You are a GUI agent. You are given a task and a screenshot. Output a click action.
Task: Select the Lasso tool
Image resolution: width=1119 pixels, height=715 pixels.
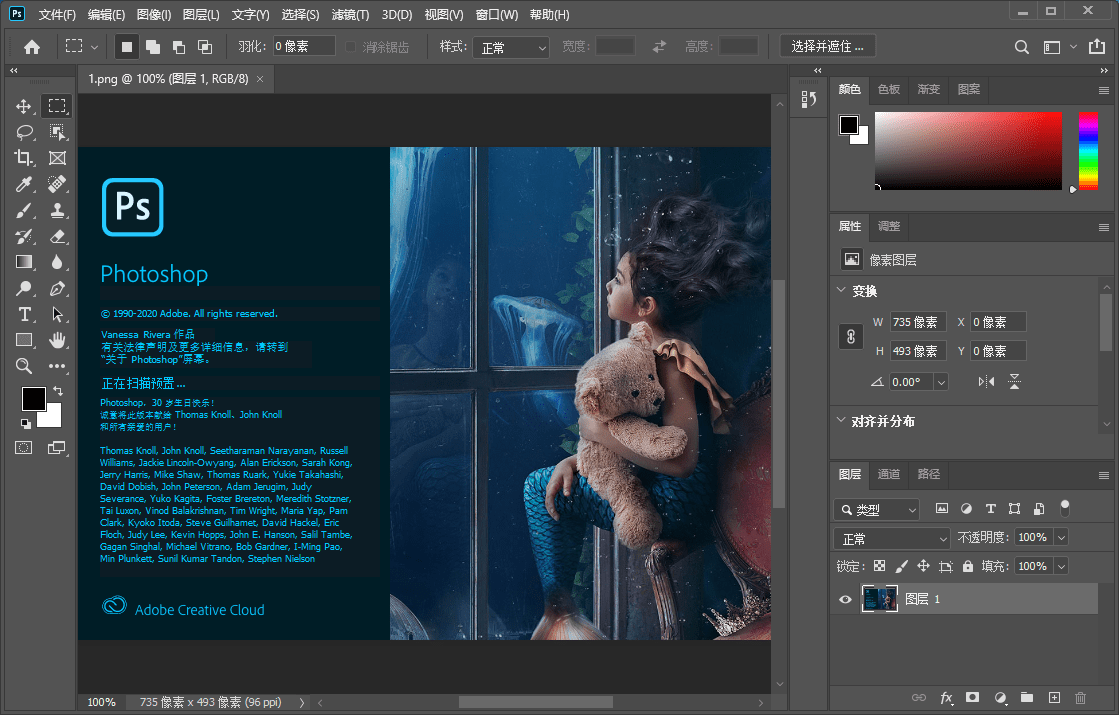[x=24, y=132]
